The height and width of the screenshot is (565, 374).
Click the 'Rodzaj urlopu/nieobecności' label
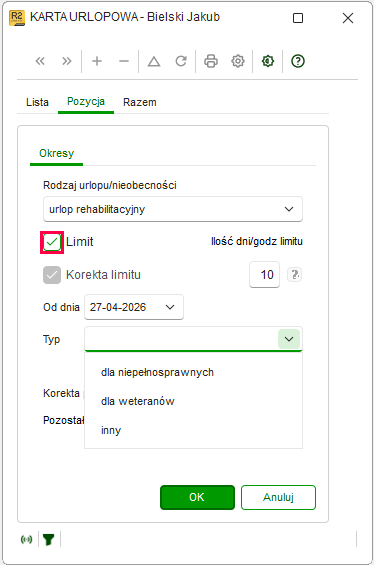pyautogui.click(x=110, y=185)
